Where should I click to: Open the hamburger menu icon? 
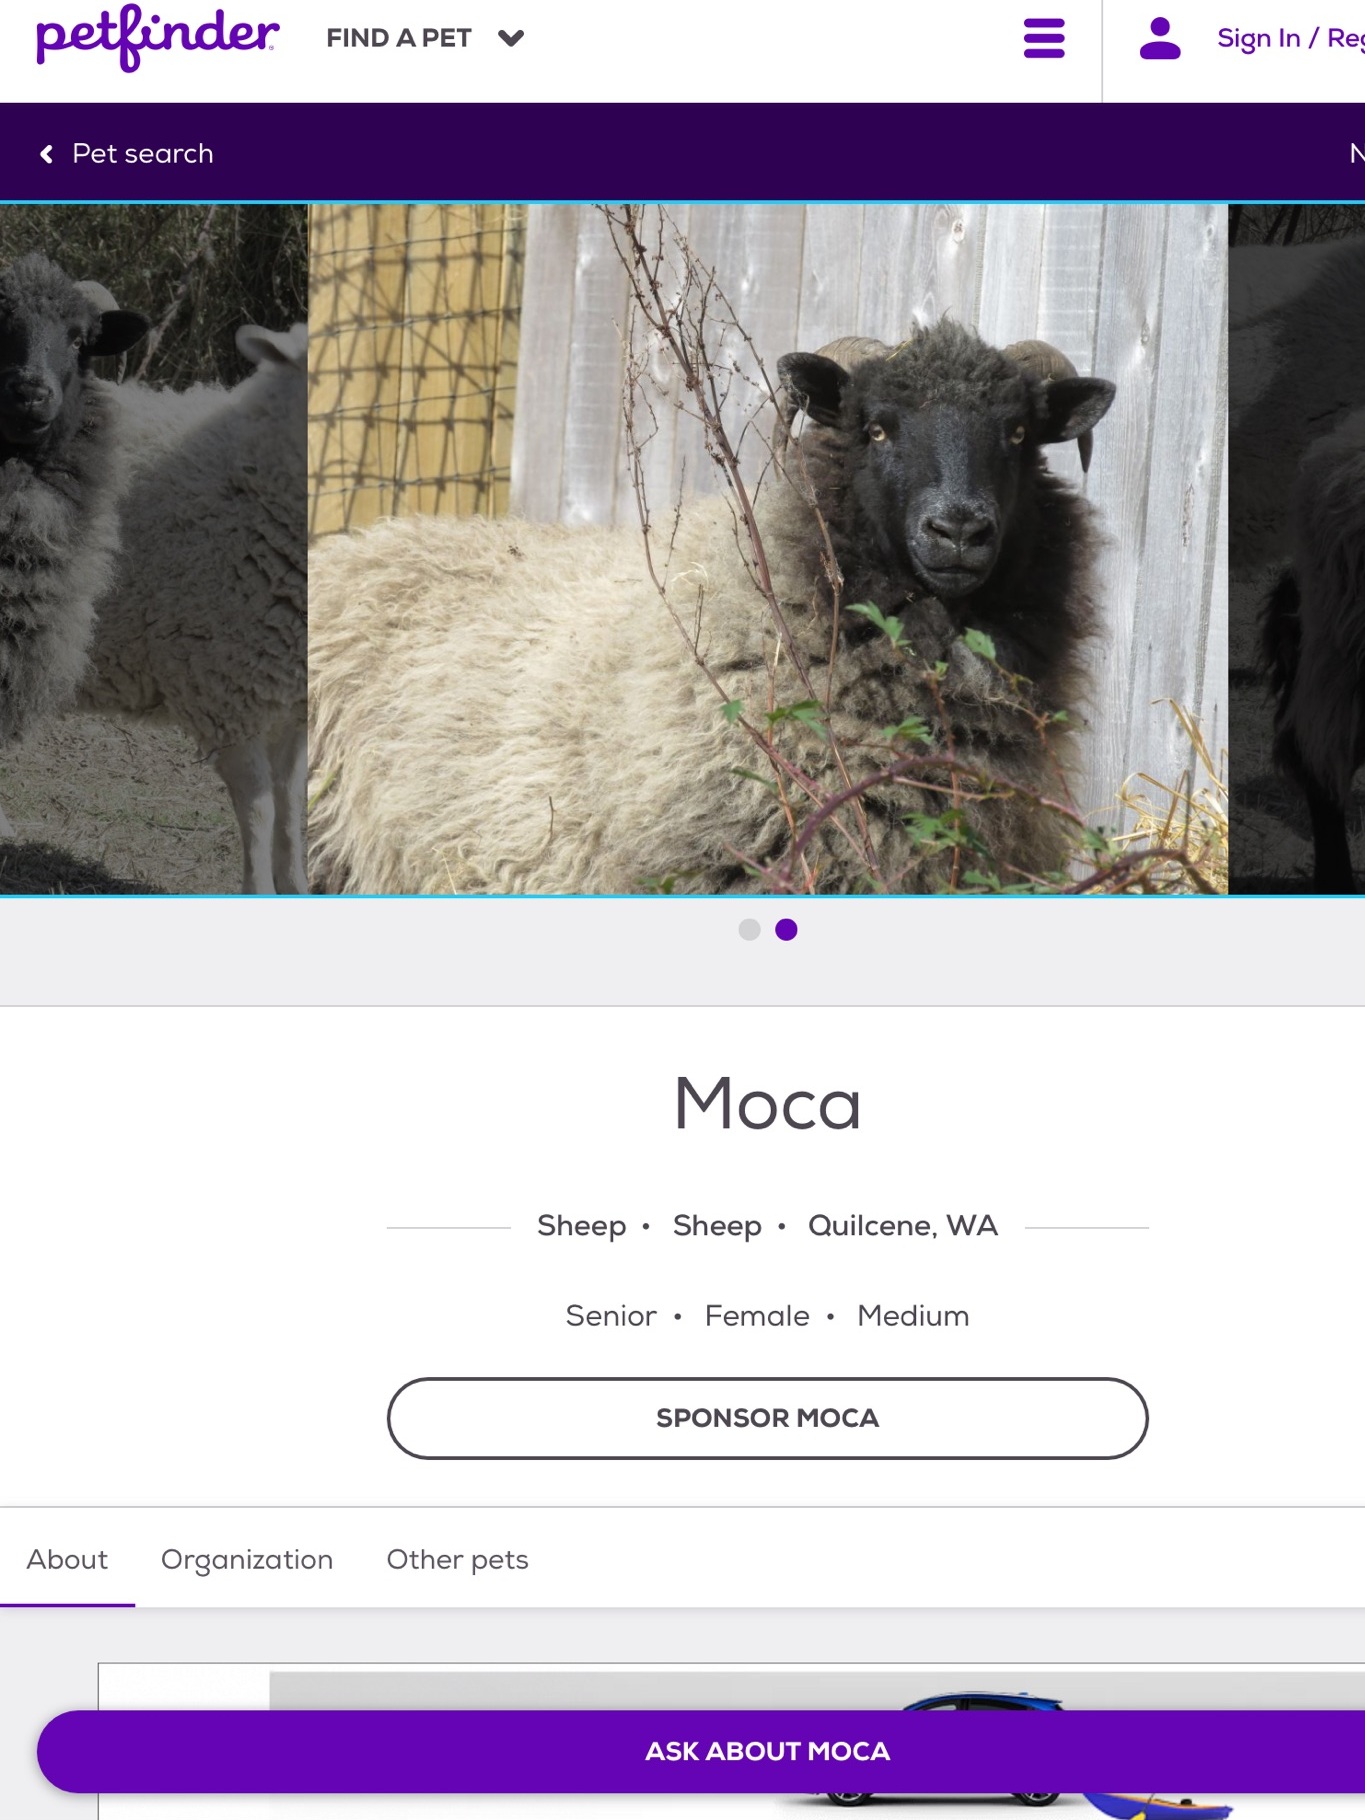[1044, 39]
